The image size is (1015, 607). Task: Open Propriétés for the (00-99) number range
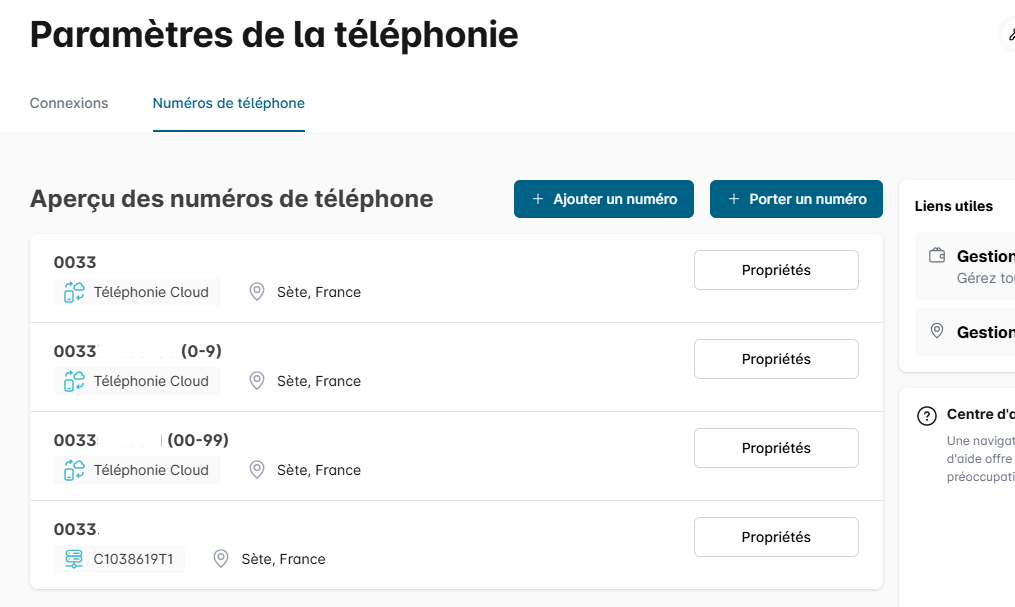776,448
